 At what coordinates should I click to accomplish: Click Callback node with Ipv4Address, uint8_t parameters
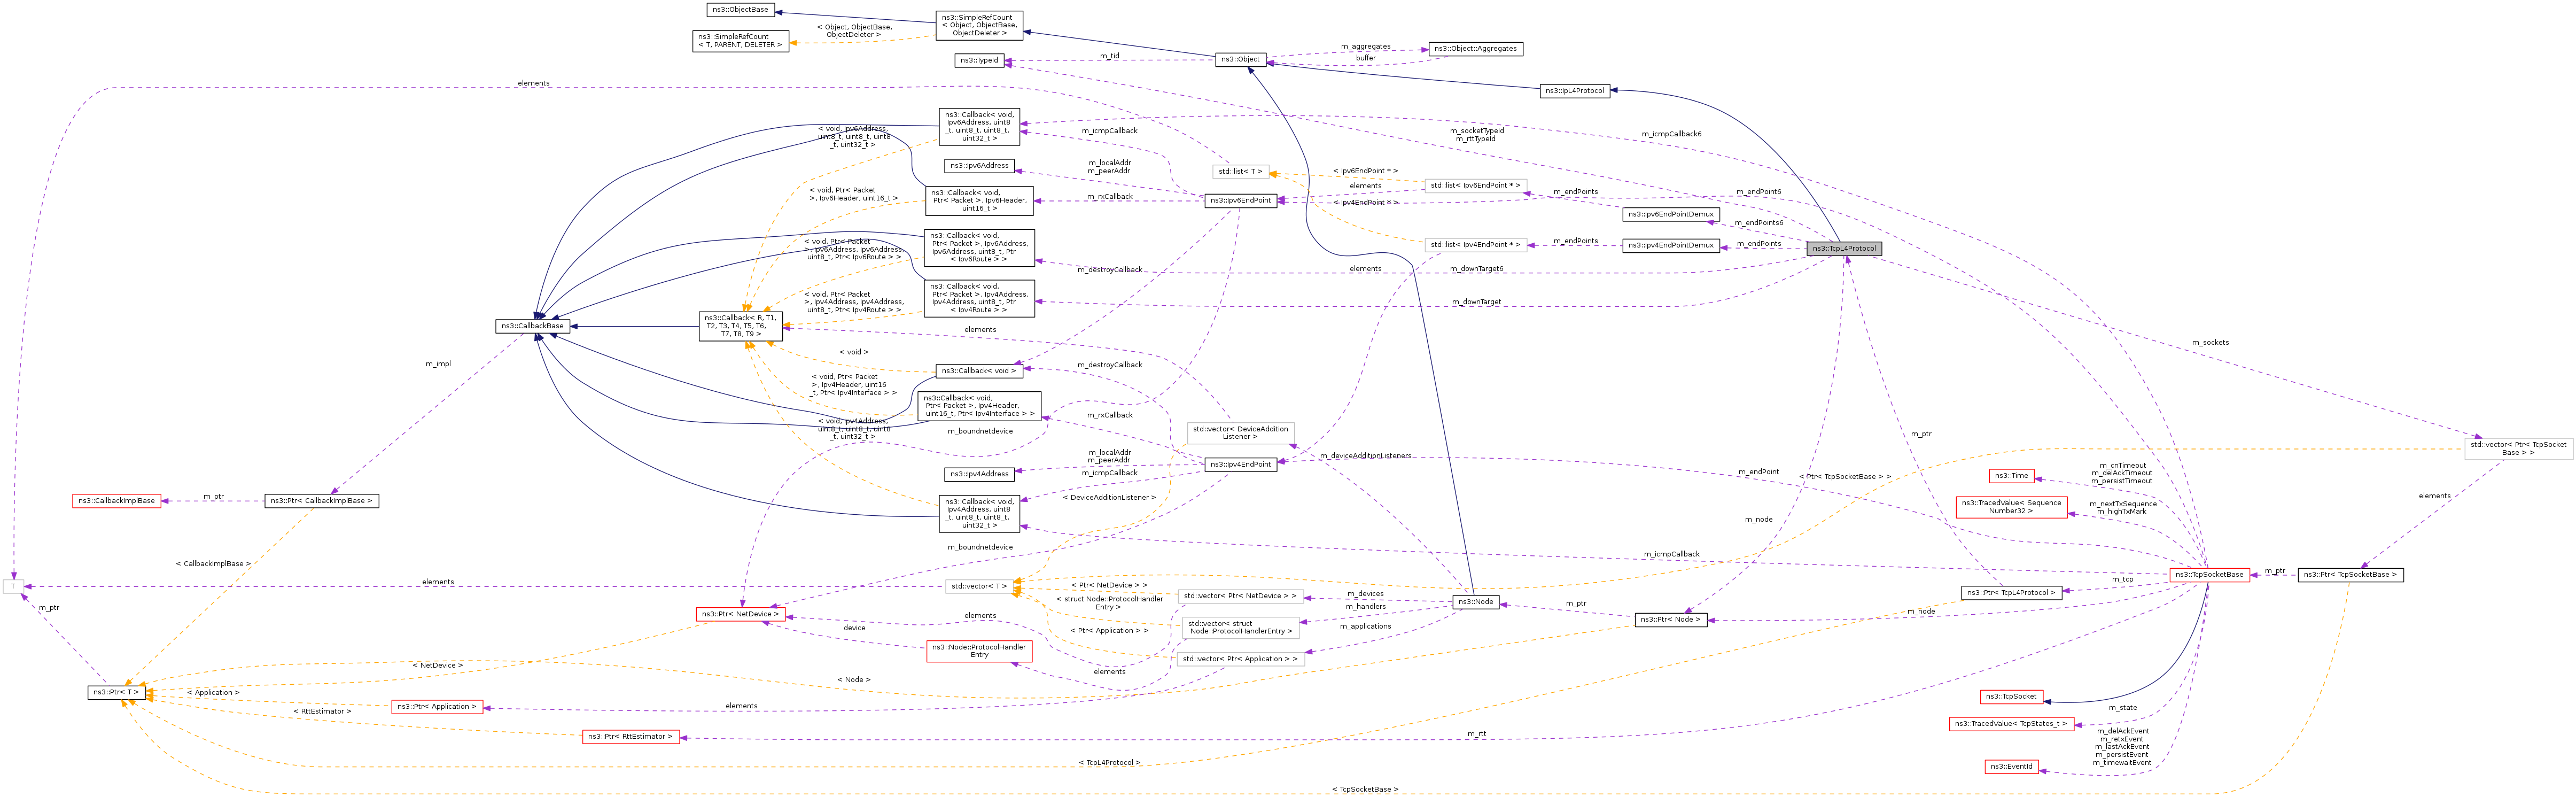pyautogui.click(x=979, y=513)
